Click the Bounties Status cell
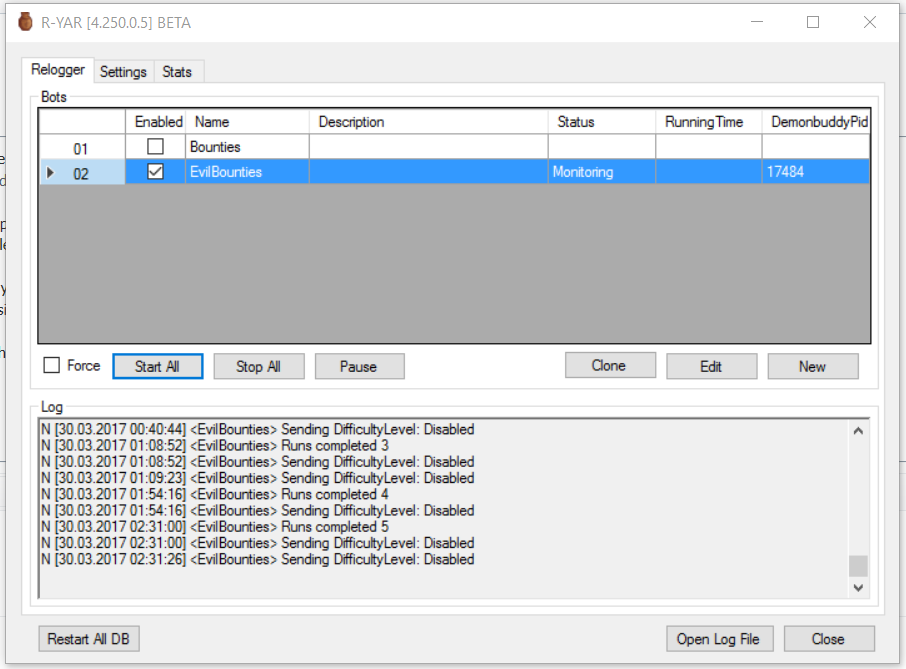906x669 pixels. [x=601, y=147]
